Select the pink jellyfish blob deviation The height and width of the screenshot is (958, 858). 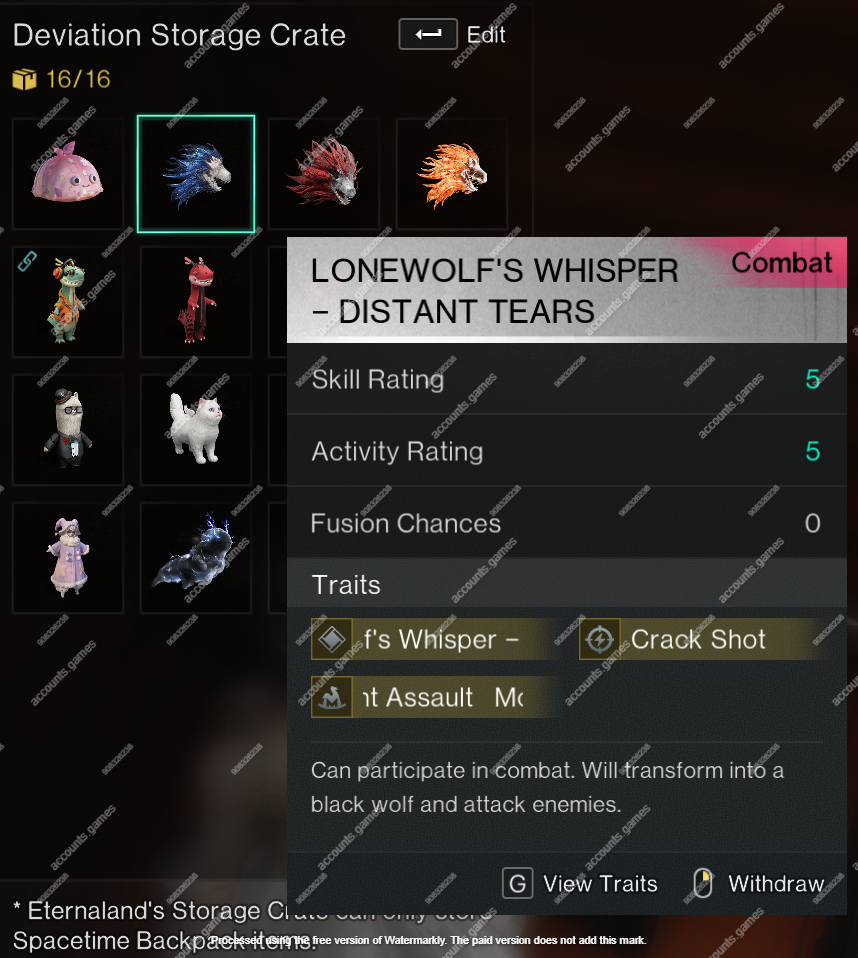[x=67, y=174]
